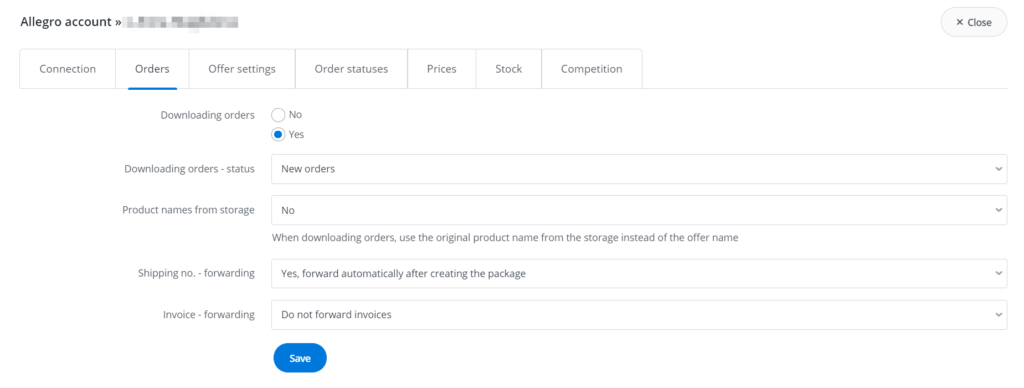Click the Invoice - forwarding label
1024x388 pixels.
pyautogui.click(x=208, y=315)
